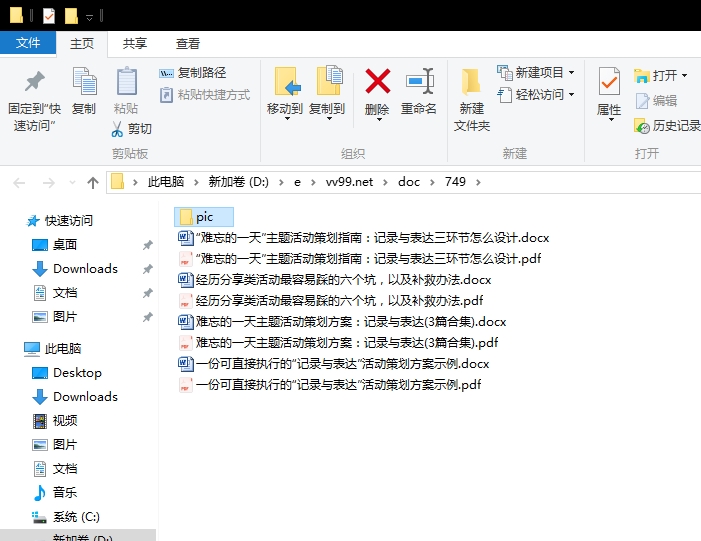Click Paste shortcut (粘贴快捷方式) option
This screenshot has width=701, height=541.
pos(205,95)
